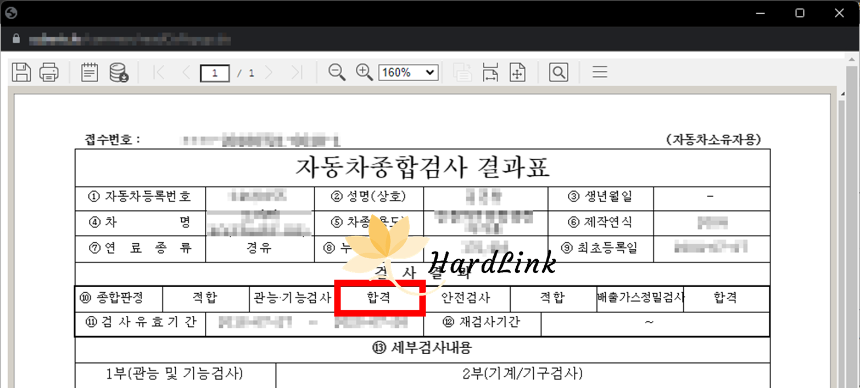
Task: Click the database download icon
Action: coord(118,72)
